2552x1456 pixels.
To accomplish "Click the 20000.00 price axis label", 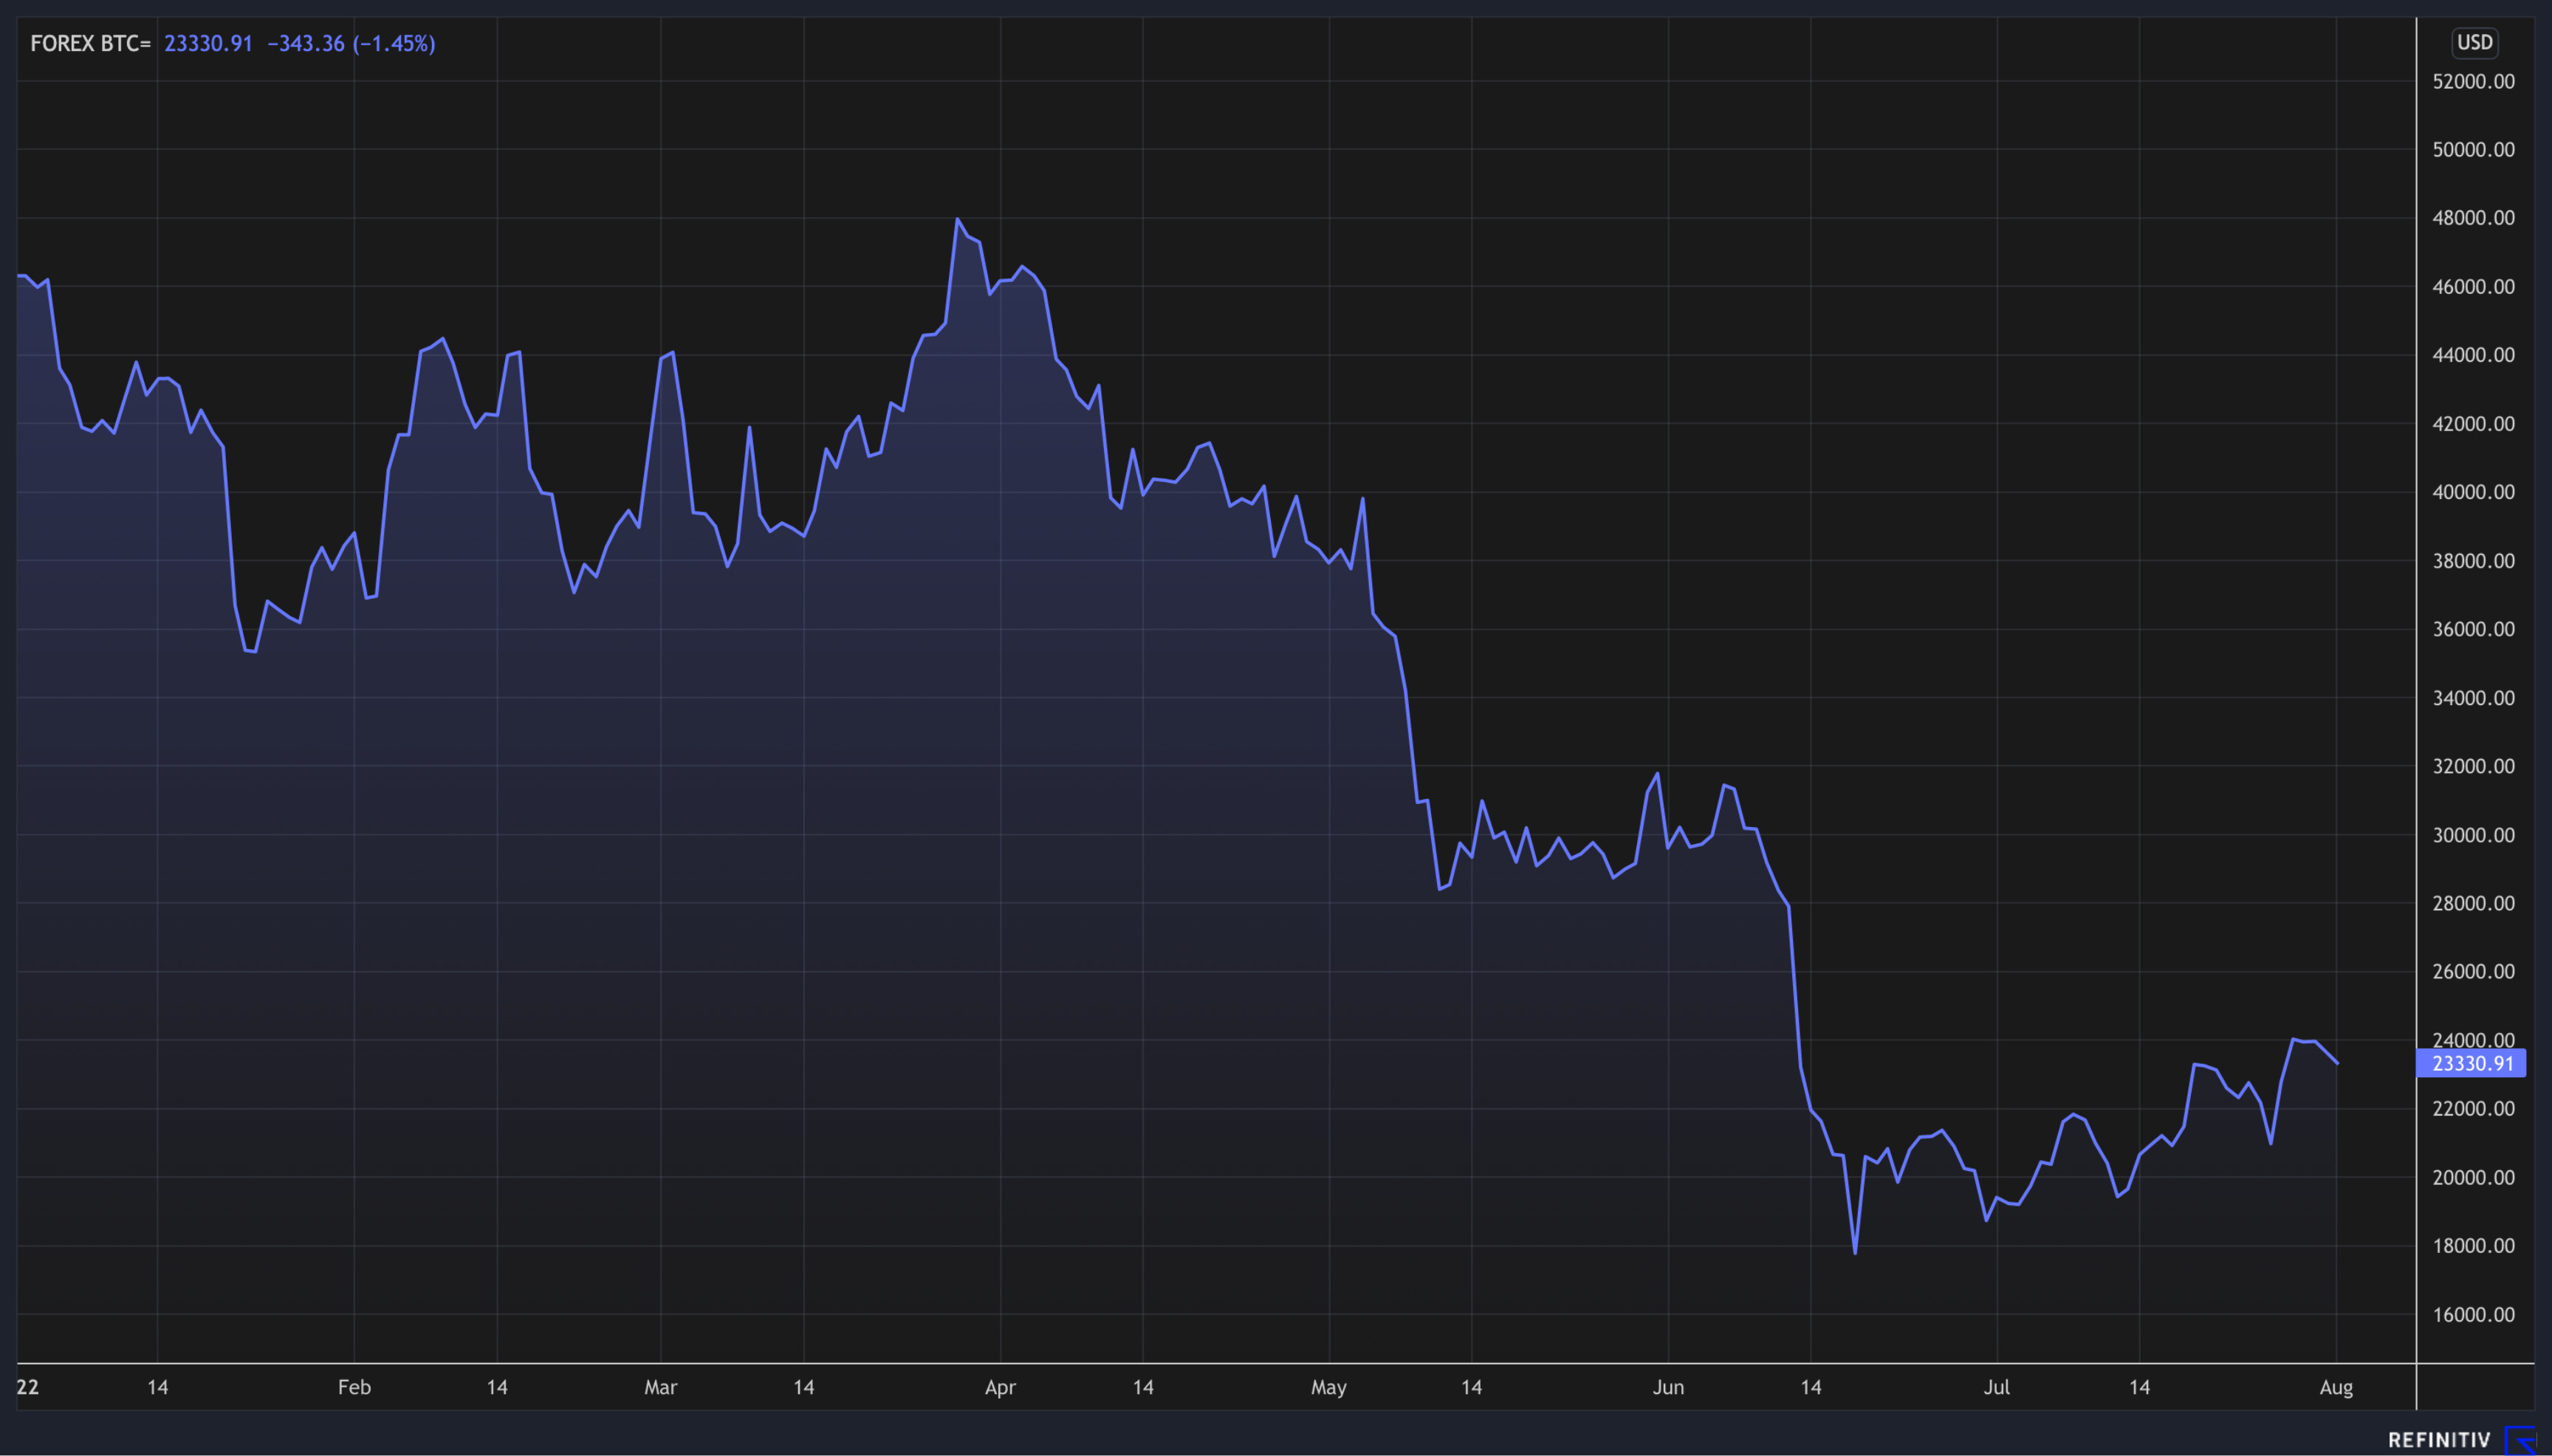I will click(2473, 1177).
